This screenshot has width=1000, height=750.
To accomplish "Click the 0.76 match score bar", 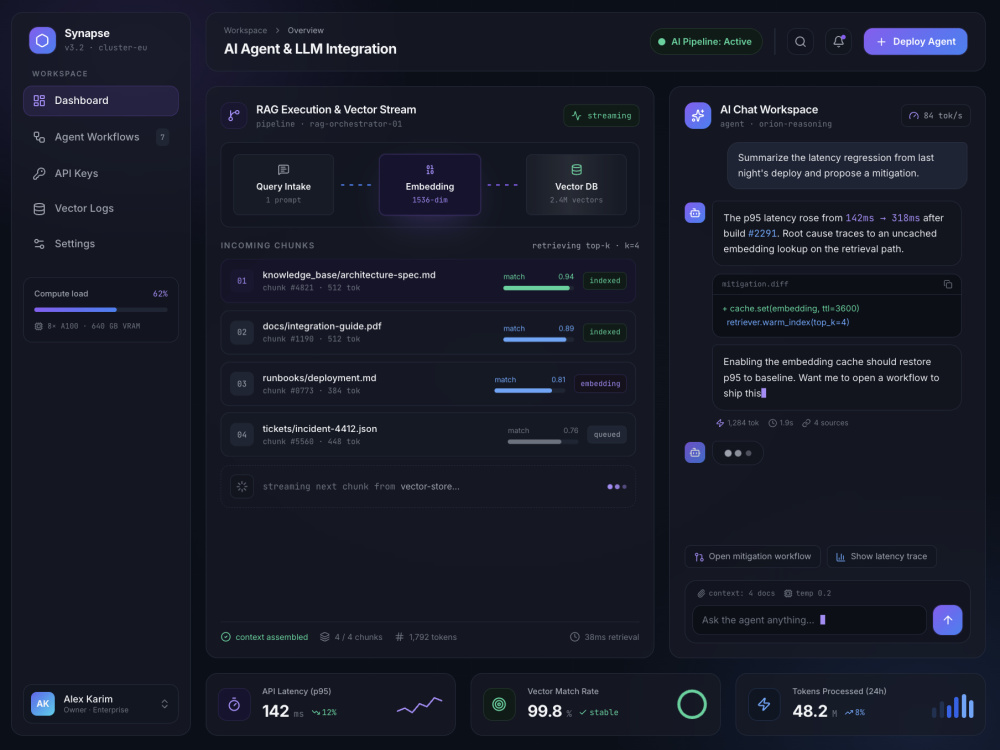I will (543, 441).
